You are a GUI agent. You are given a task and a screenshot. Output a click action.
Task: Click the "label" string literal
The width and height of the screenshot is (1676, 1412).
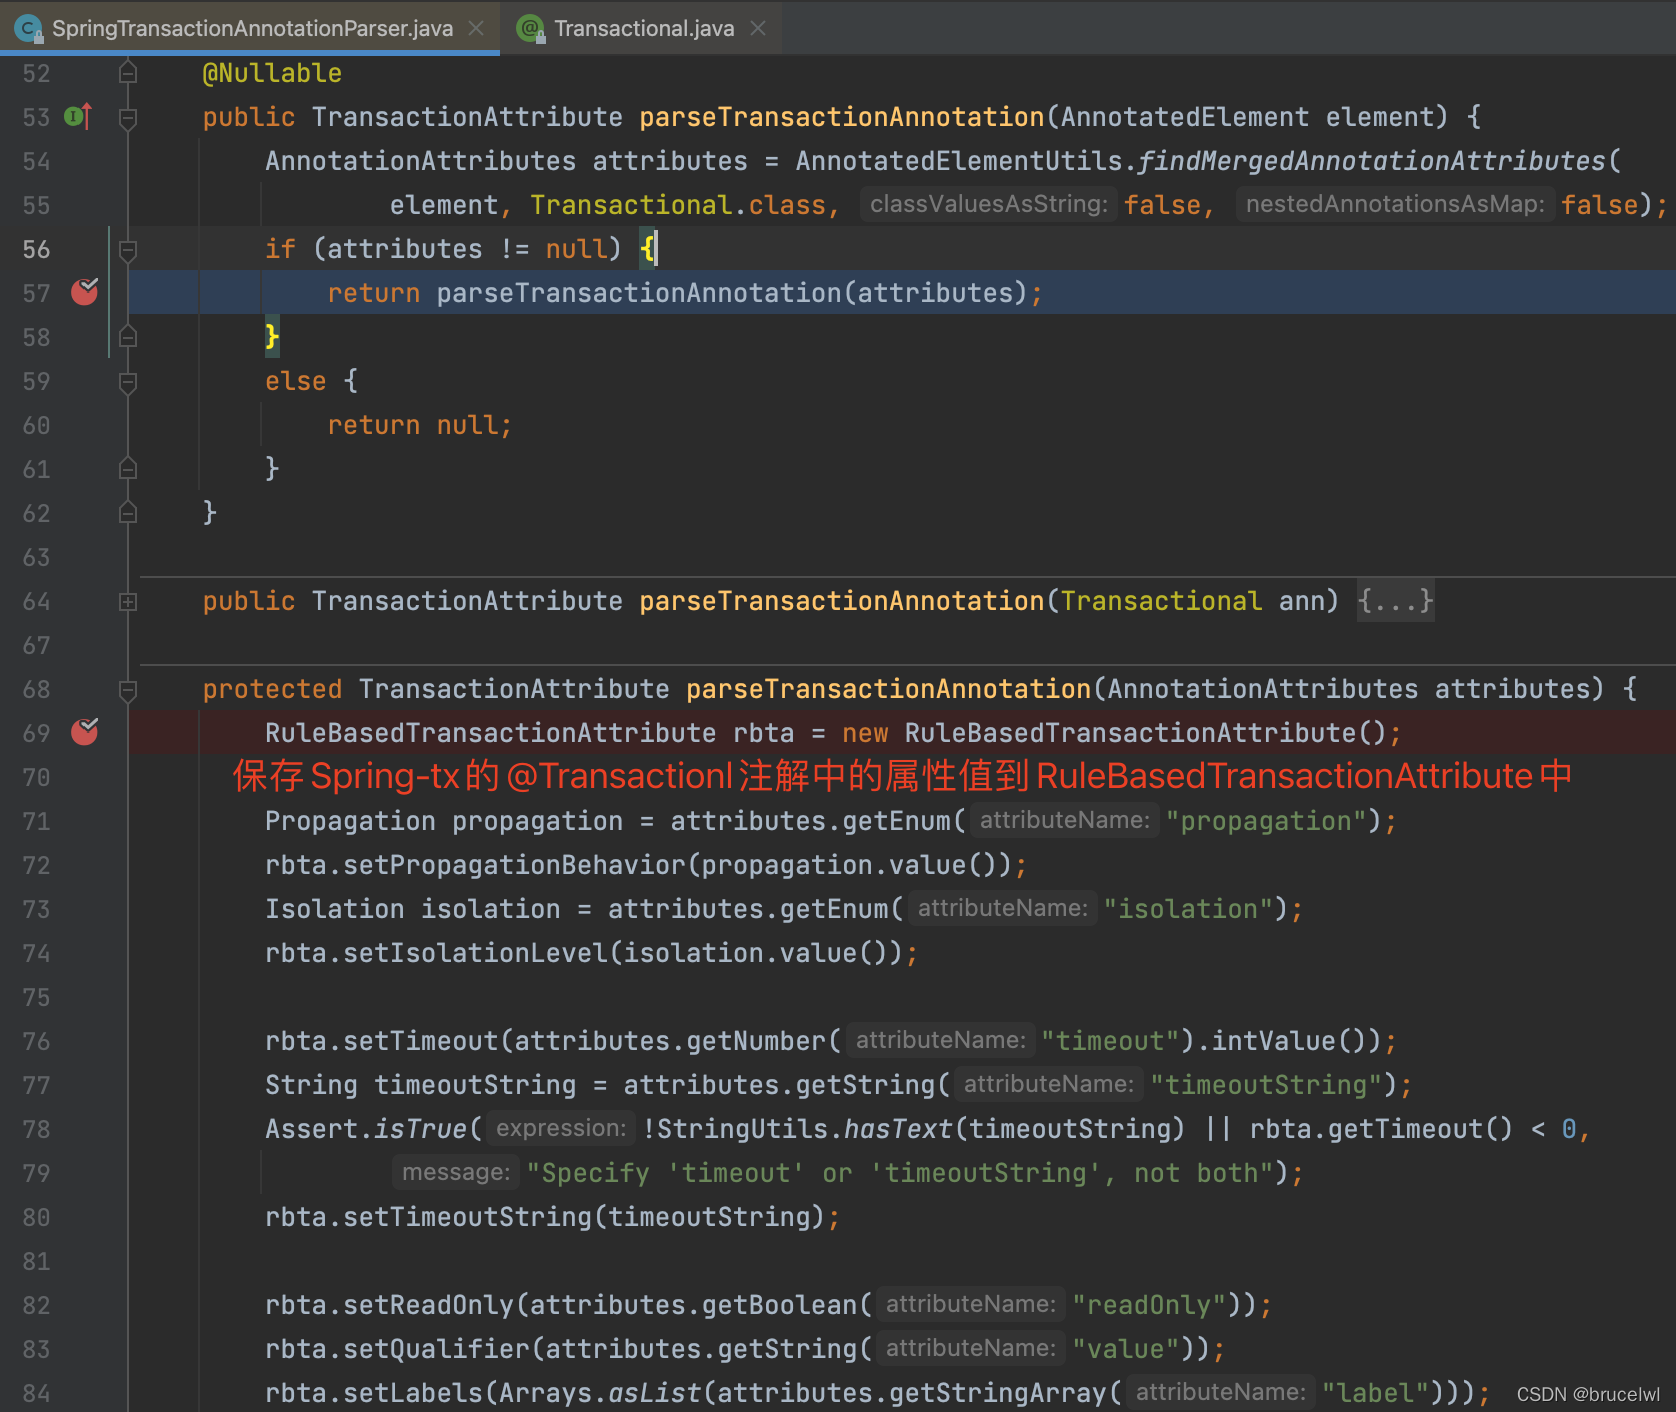pyautogui.click(x=1375, y=1393)
